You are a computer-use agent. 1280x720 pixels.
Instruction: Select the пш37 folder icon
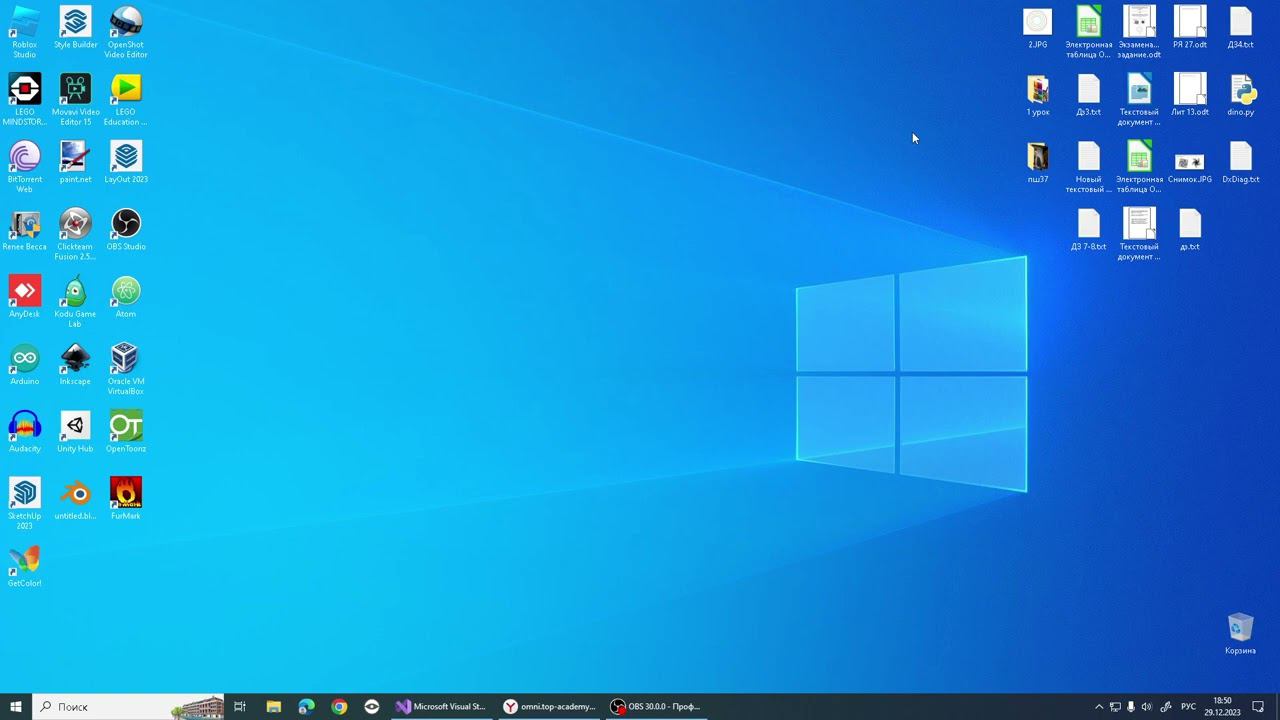point(1038,162)
